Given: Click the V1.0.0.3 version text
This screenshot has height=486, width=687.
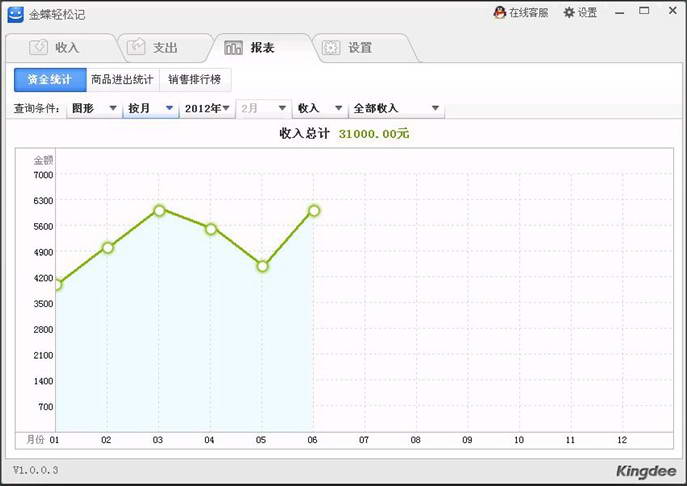Looking at the screenshot, I should [35, 470].
